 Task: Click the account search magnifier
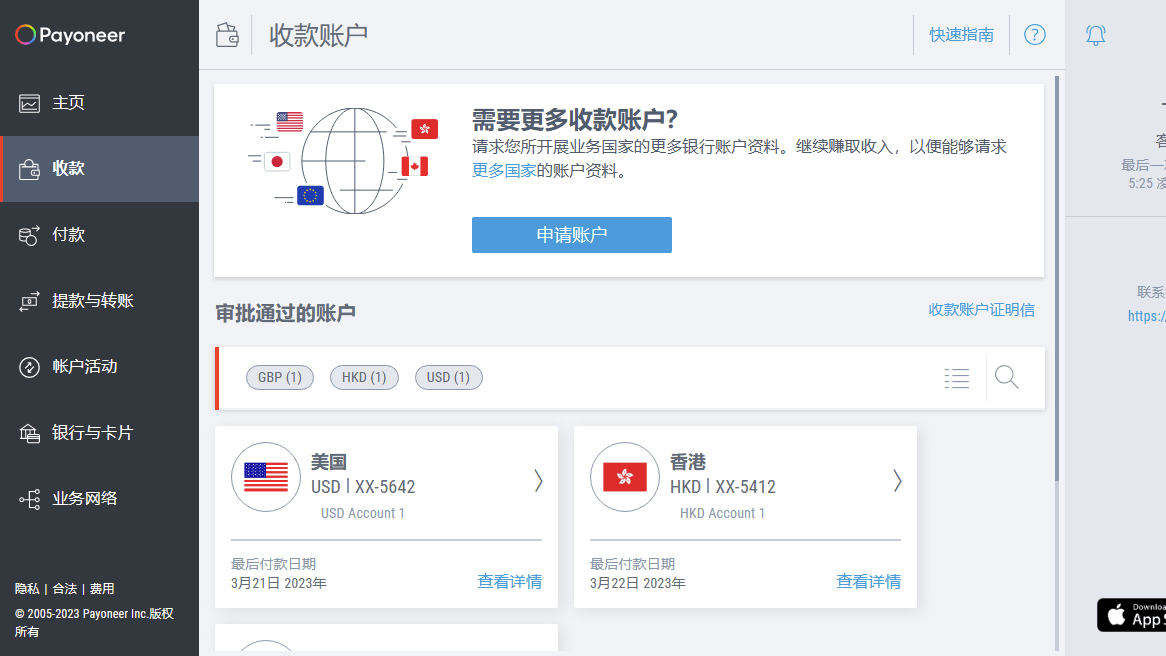click(1007, 377)
